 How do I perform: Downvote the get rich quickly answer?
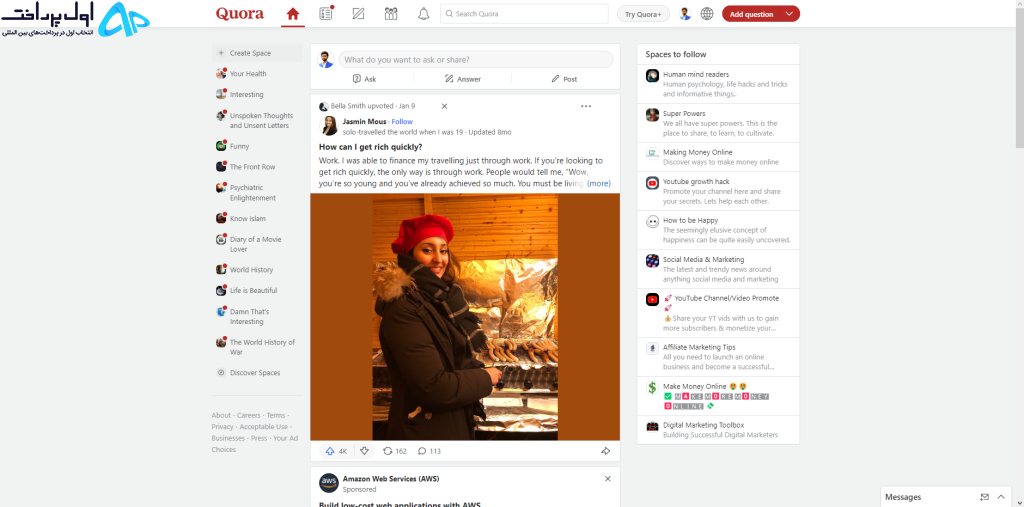click(x=364, y=451)
